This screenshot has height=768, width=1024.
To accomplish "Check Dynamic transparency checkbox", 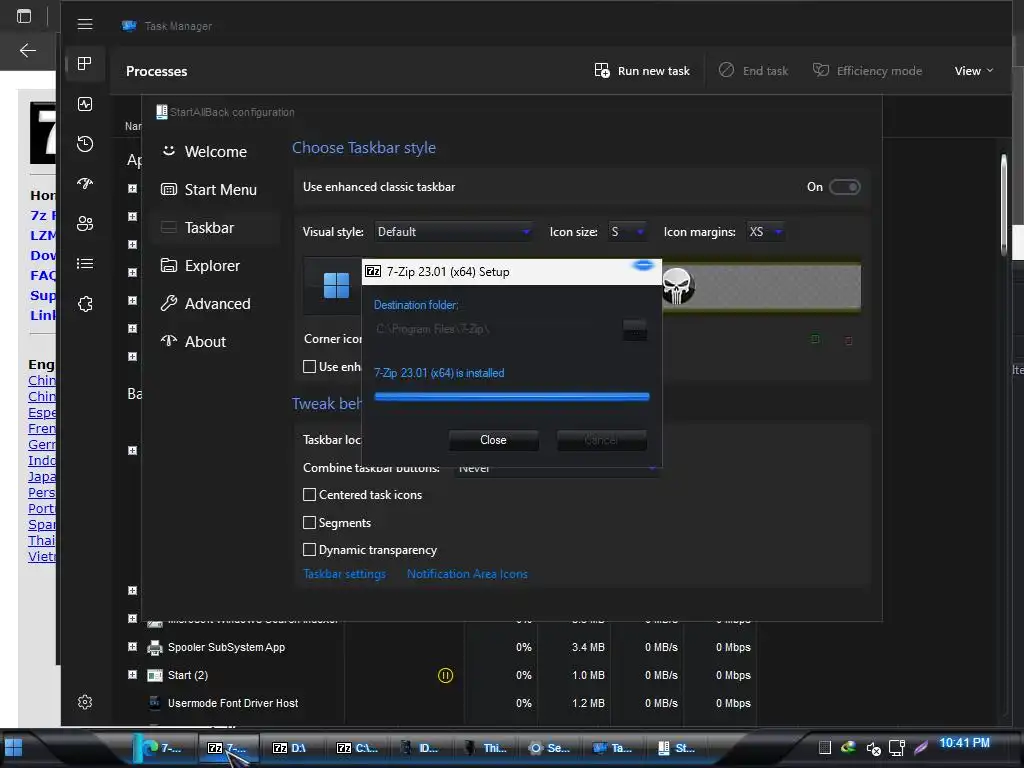I will pos(310,550).
